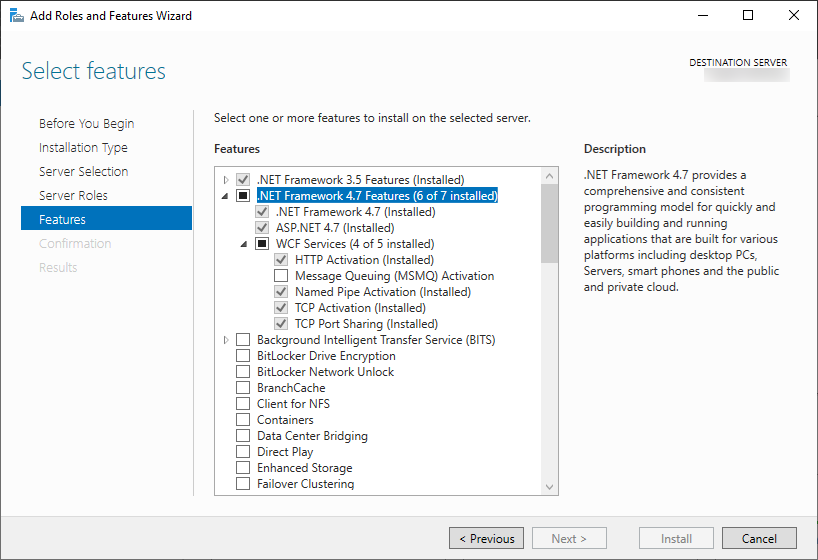Go to the Server Roles step

pos(74,196)
